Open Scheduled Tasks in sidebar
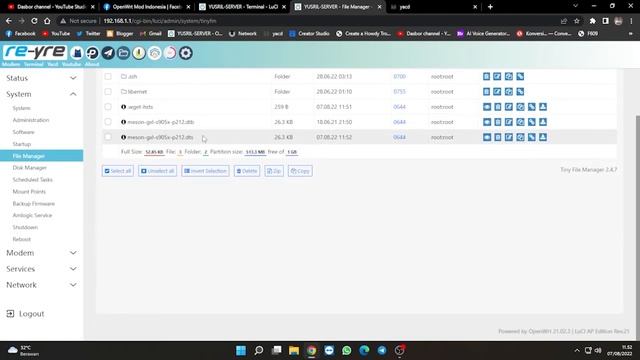Viewport: 640px width, 360px height. [32, 180]
